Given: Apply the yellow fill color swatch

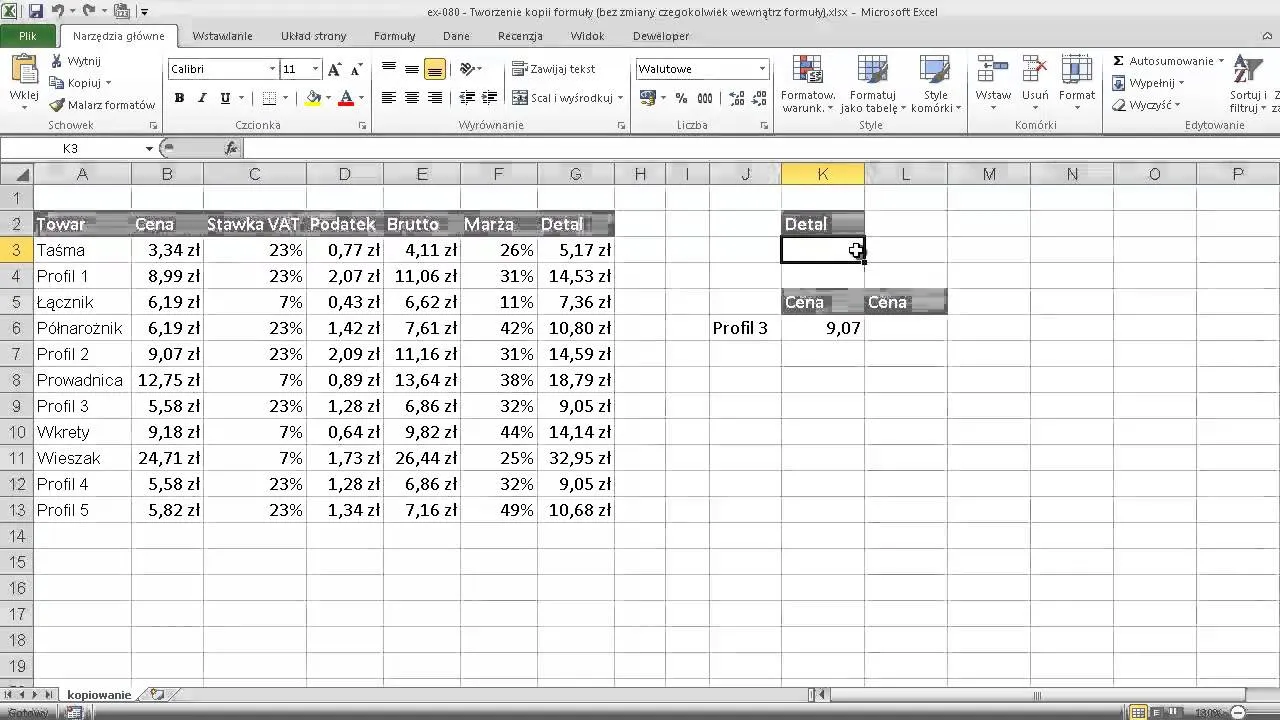Looking at the screenshot, I should pyautogui.click(x=313, y=98).
